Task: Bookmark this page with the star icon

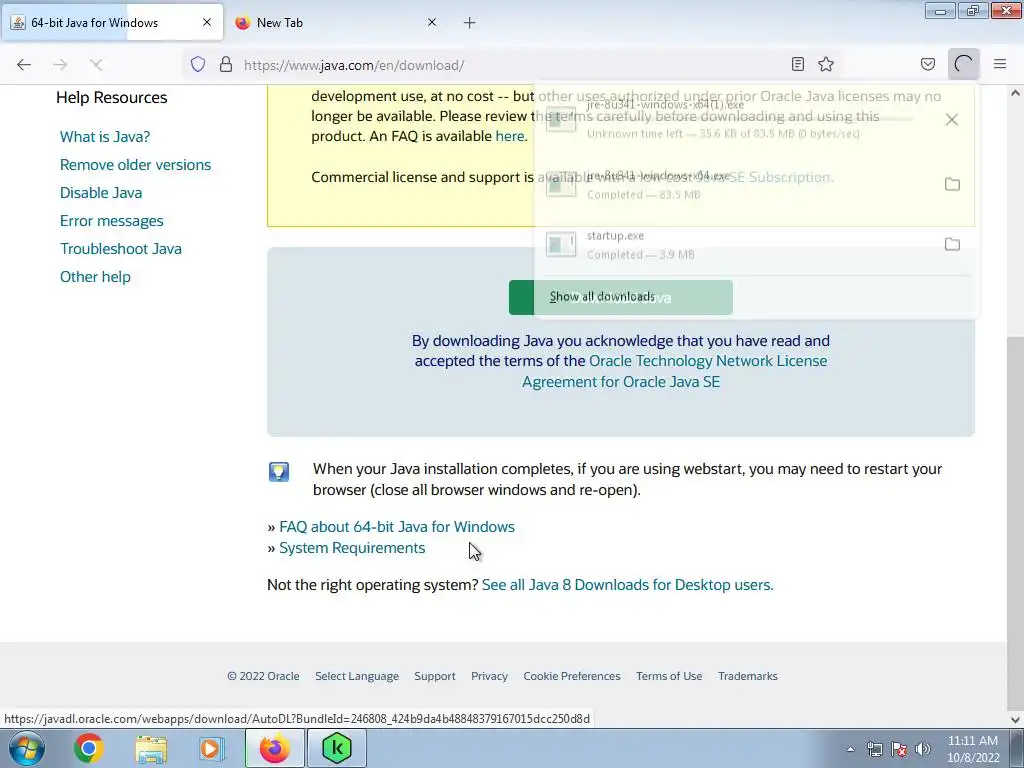Action: pyautogui.click(x=826, y=64)
